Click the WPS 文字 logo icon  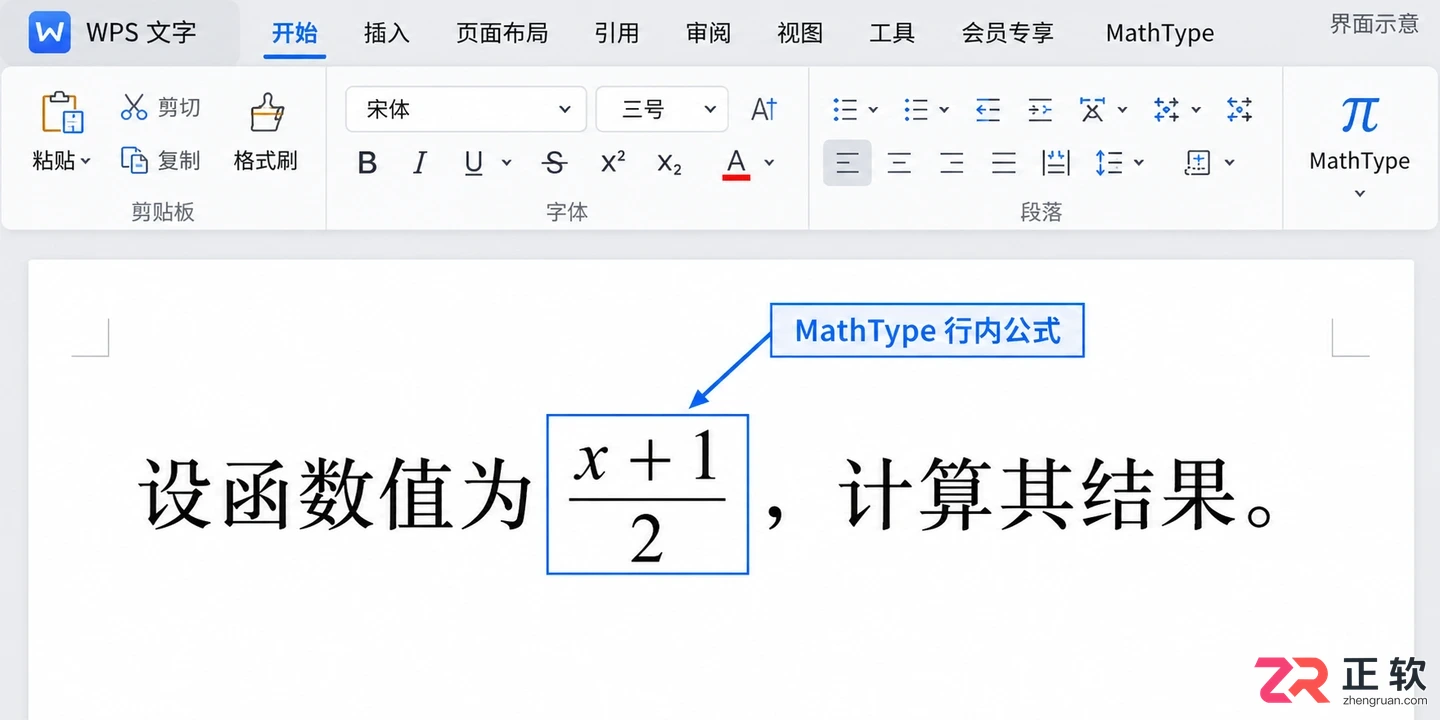[x=50, y=32]
